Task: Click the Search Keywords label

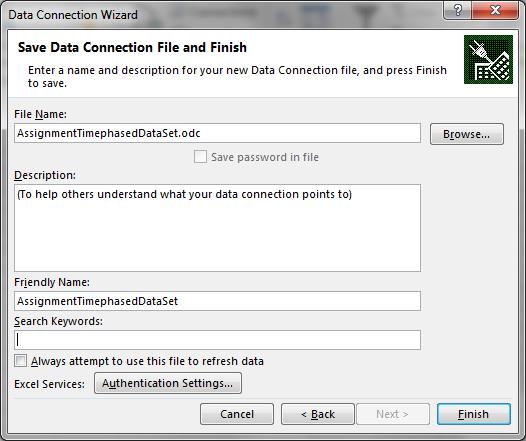Action: pyautogui.click(x=58, y=321)
